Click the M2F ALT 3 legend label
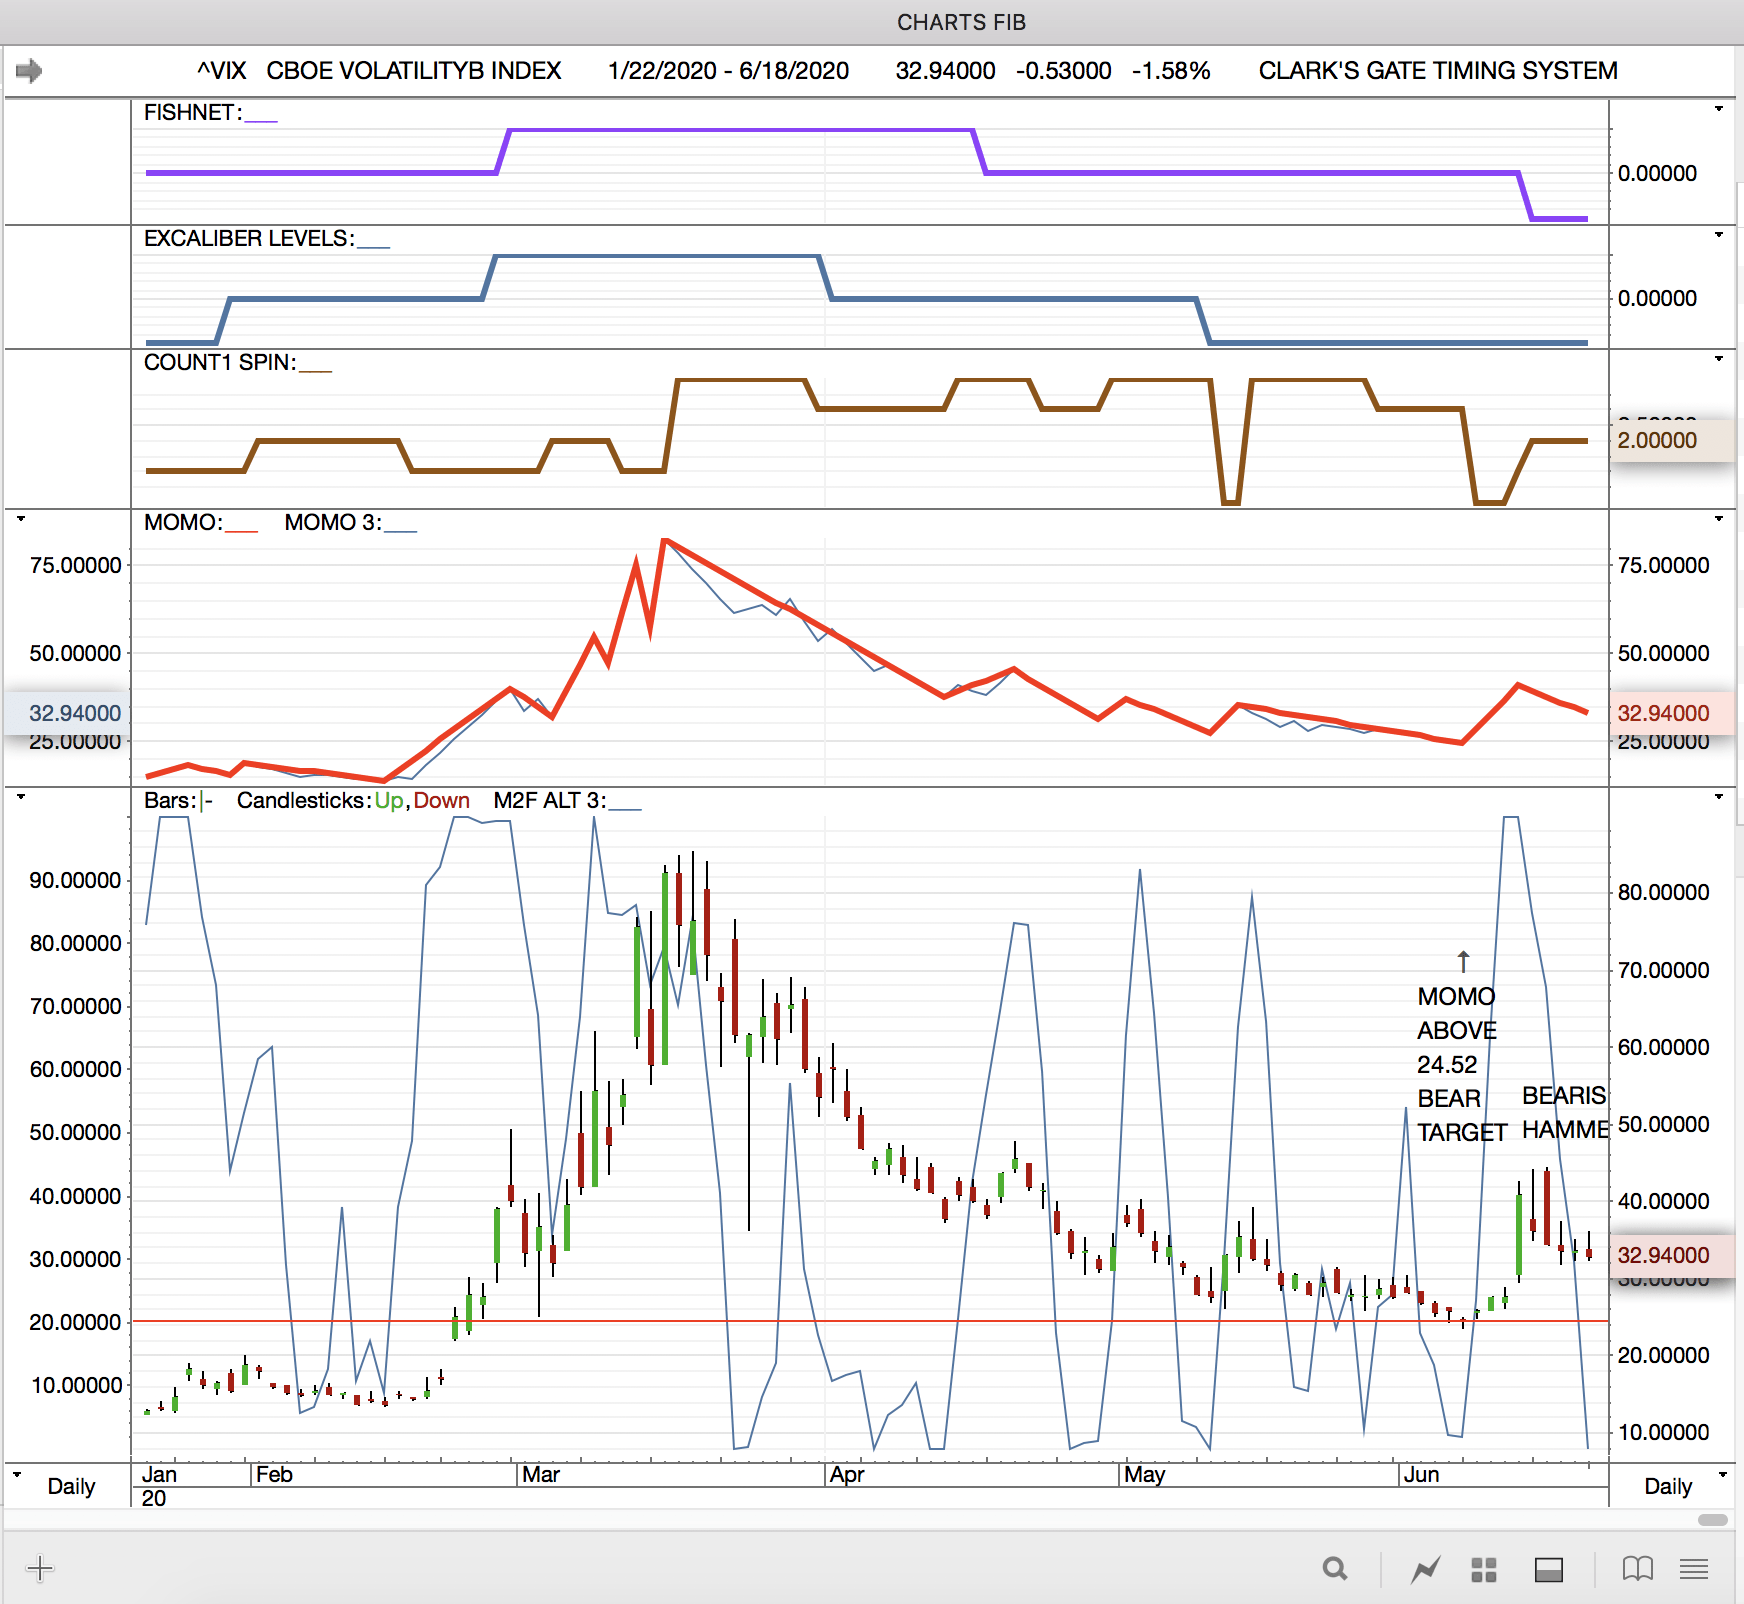The image size is (1744, 1604). (549, 800)
